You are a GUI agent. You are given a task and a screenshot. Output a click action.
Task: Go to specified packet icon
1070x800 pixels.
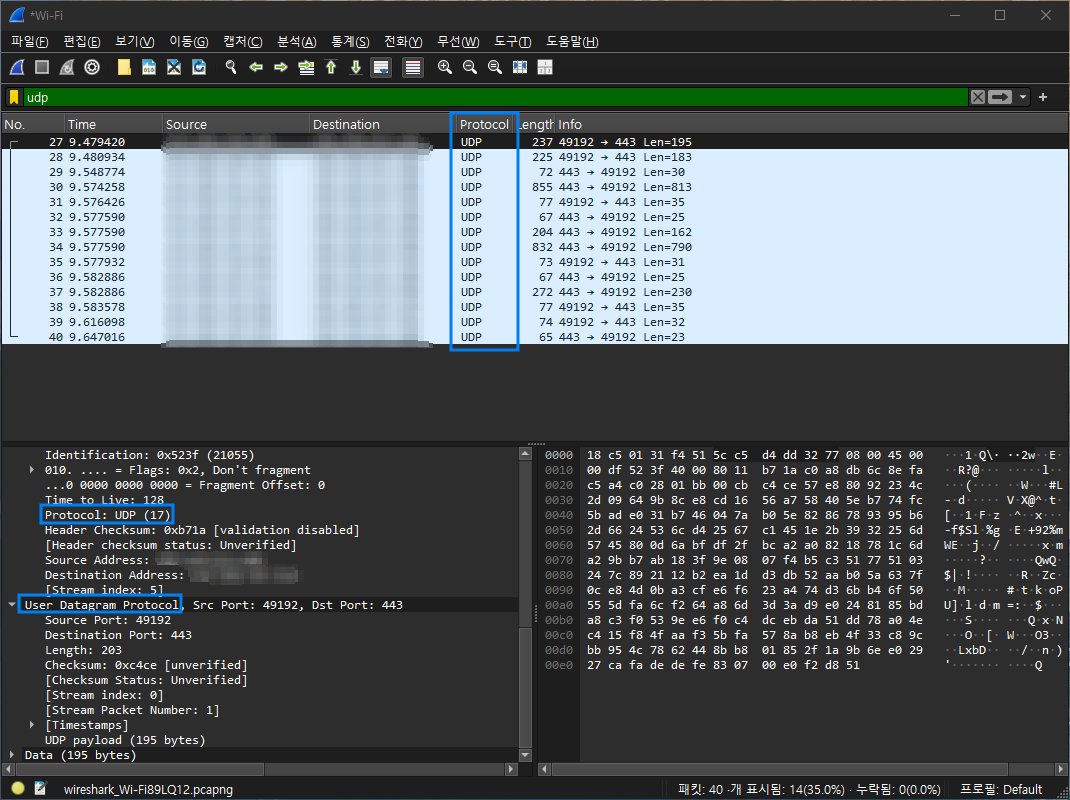[x=306, y=67]
